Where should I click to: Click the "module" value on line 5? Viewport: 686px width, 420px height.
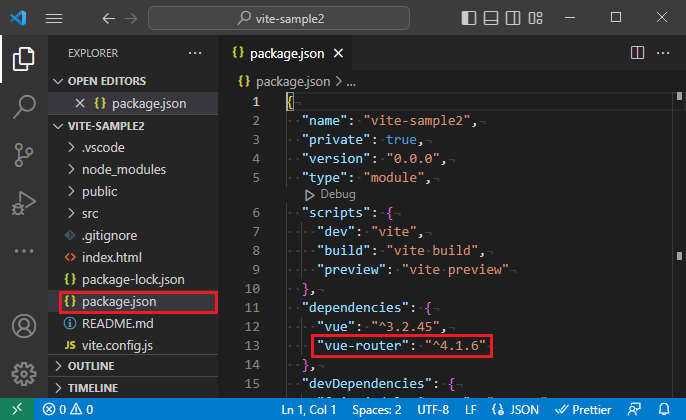tap(394, 178)
